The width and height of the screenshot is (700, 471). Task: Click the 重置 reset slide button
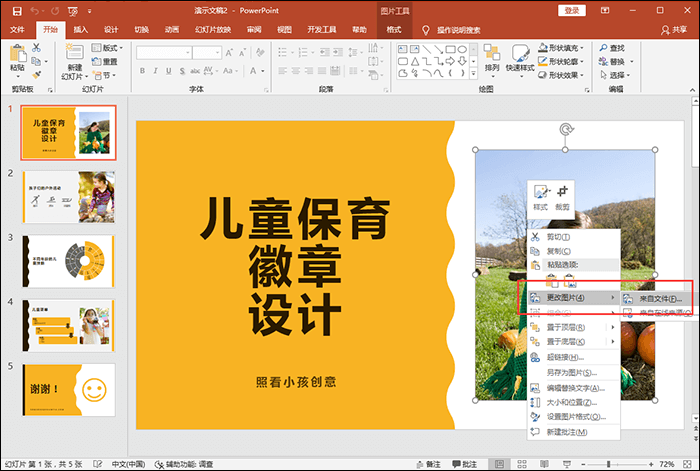coord(104,62)
